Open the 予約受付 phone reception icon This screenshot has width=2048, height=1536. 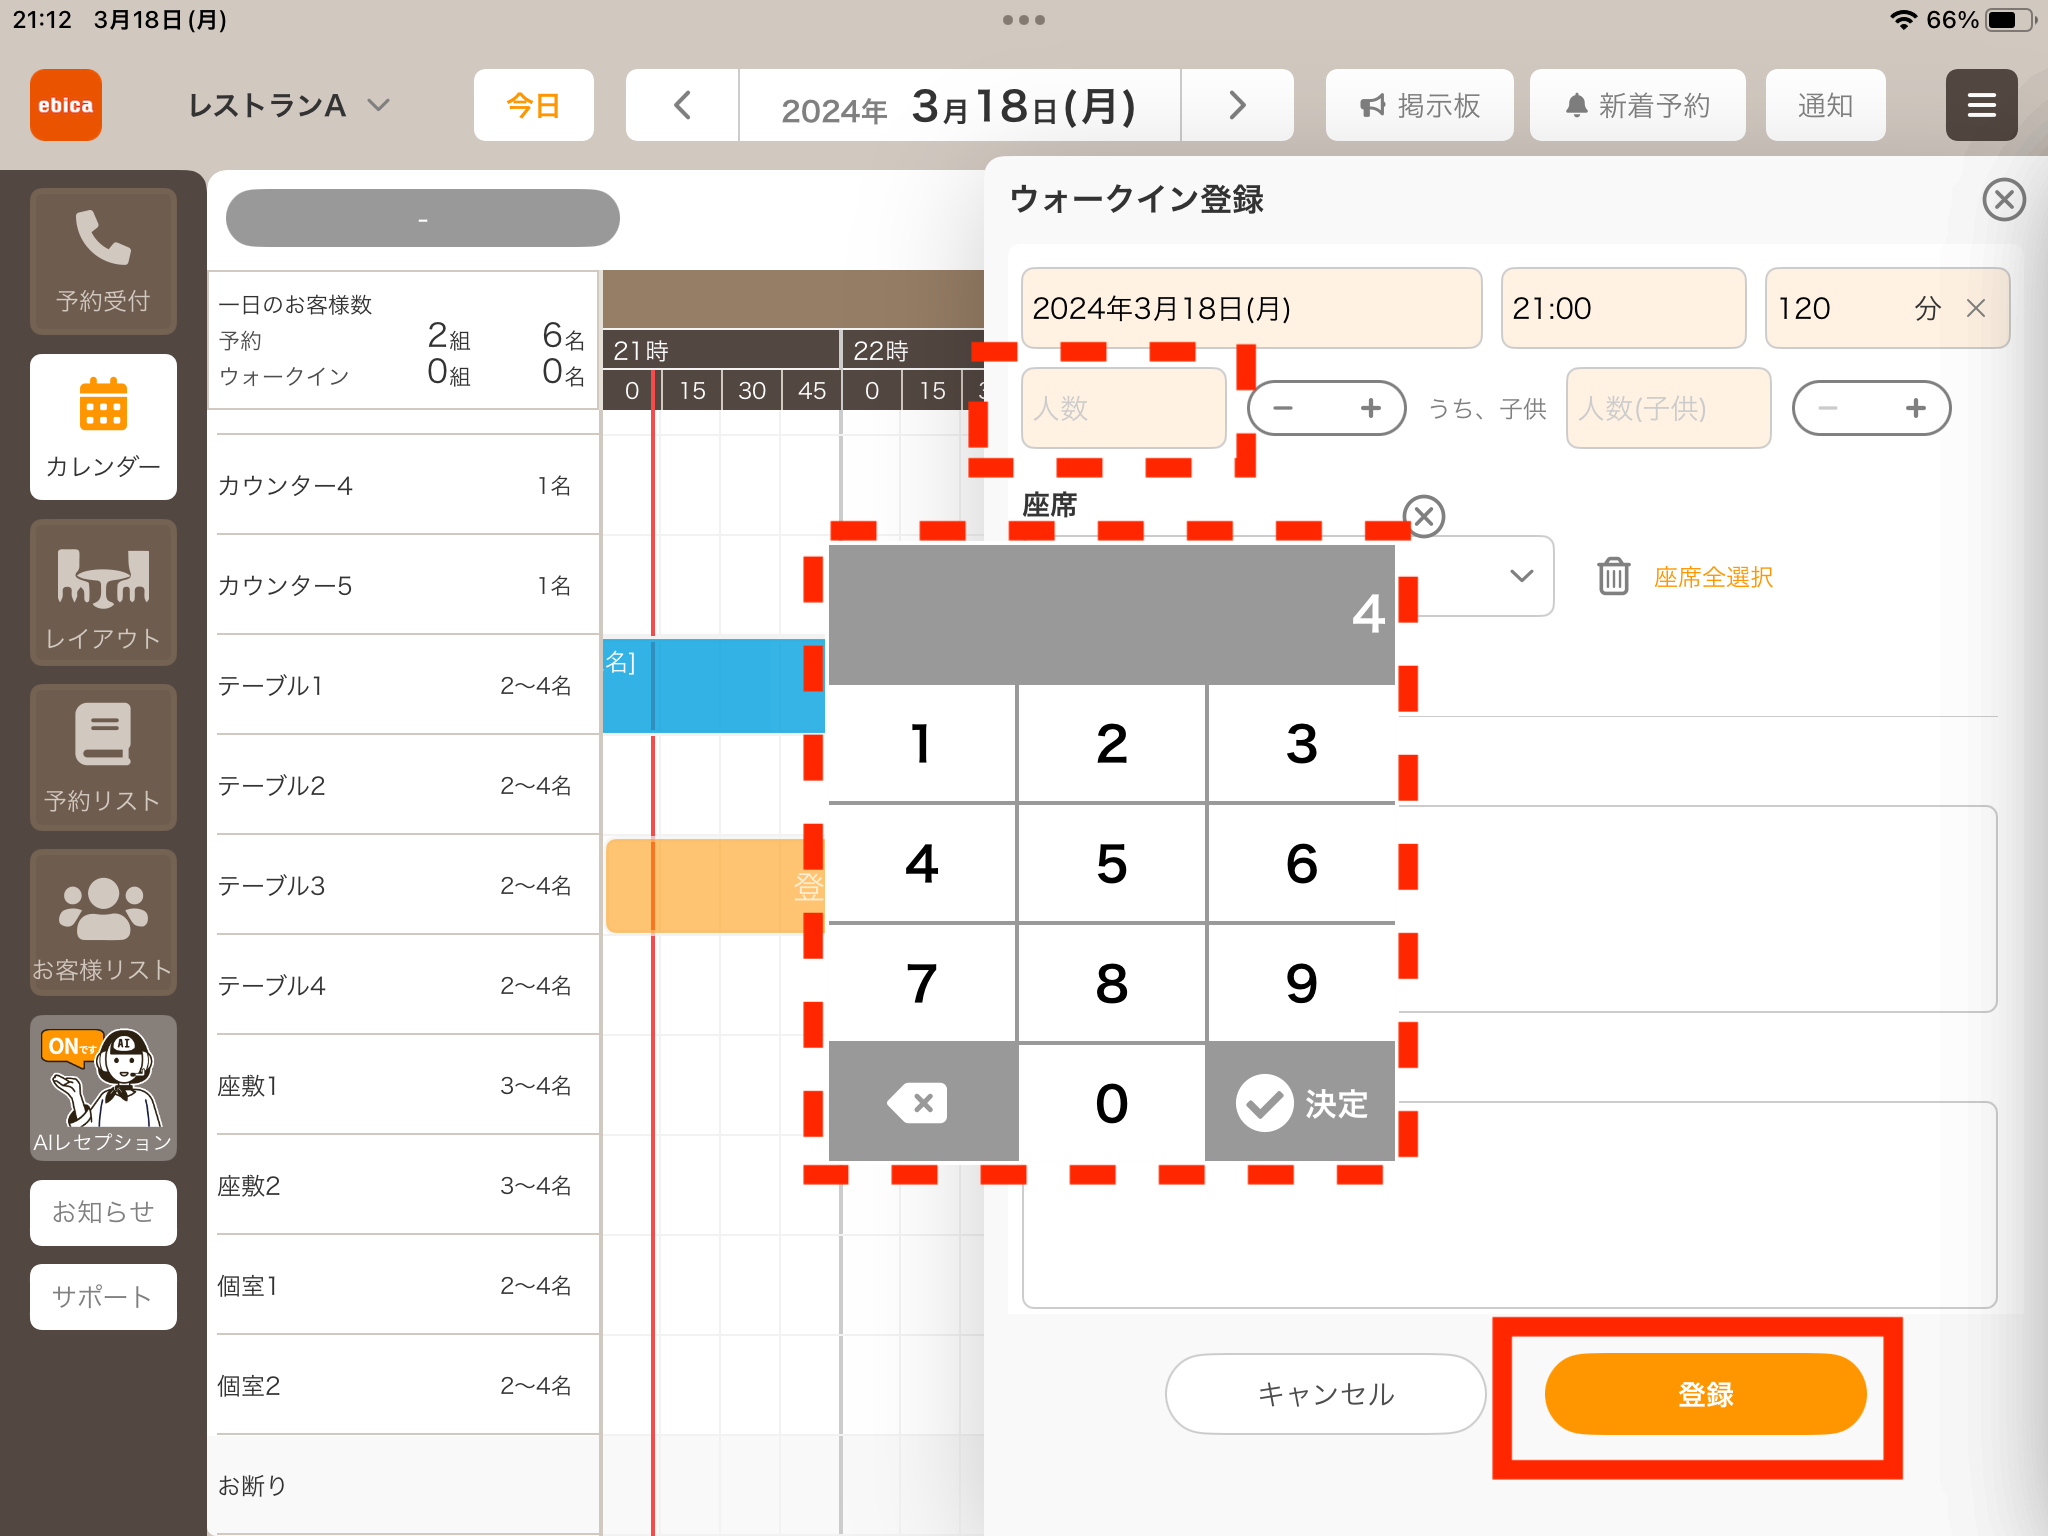pyautogui.click(x=103, y=261)
